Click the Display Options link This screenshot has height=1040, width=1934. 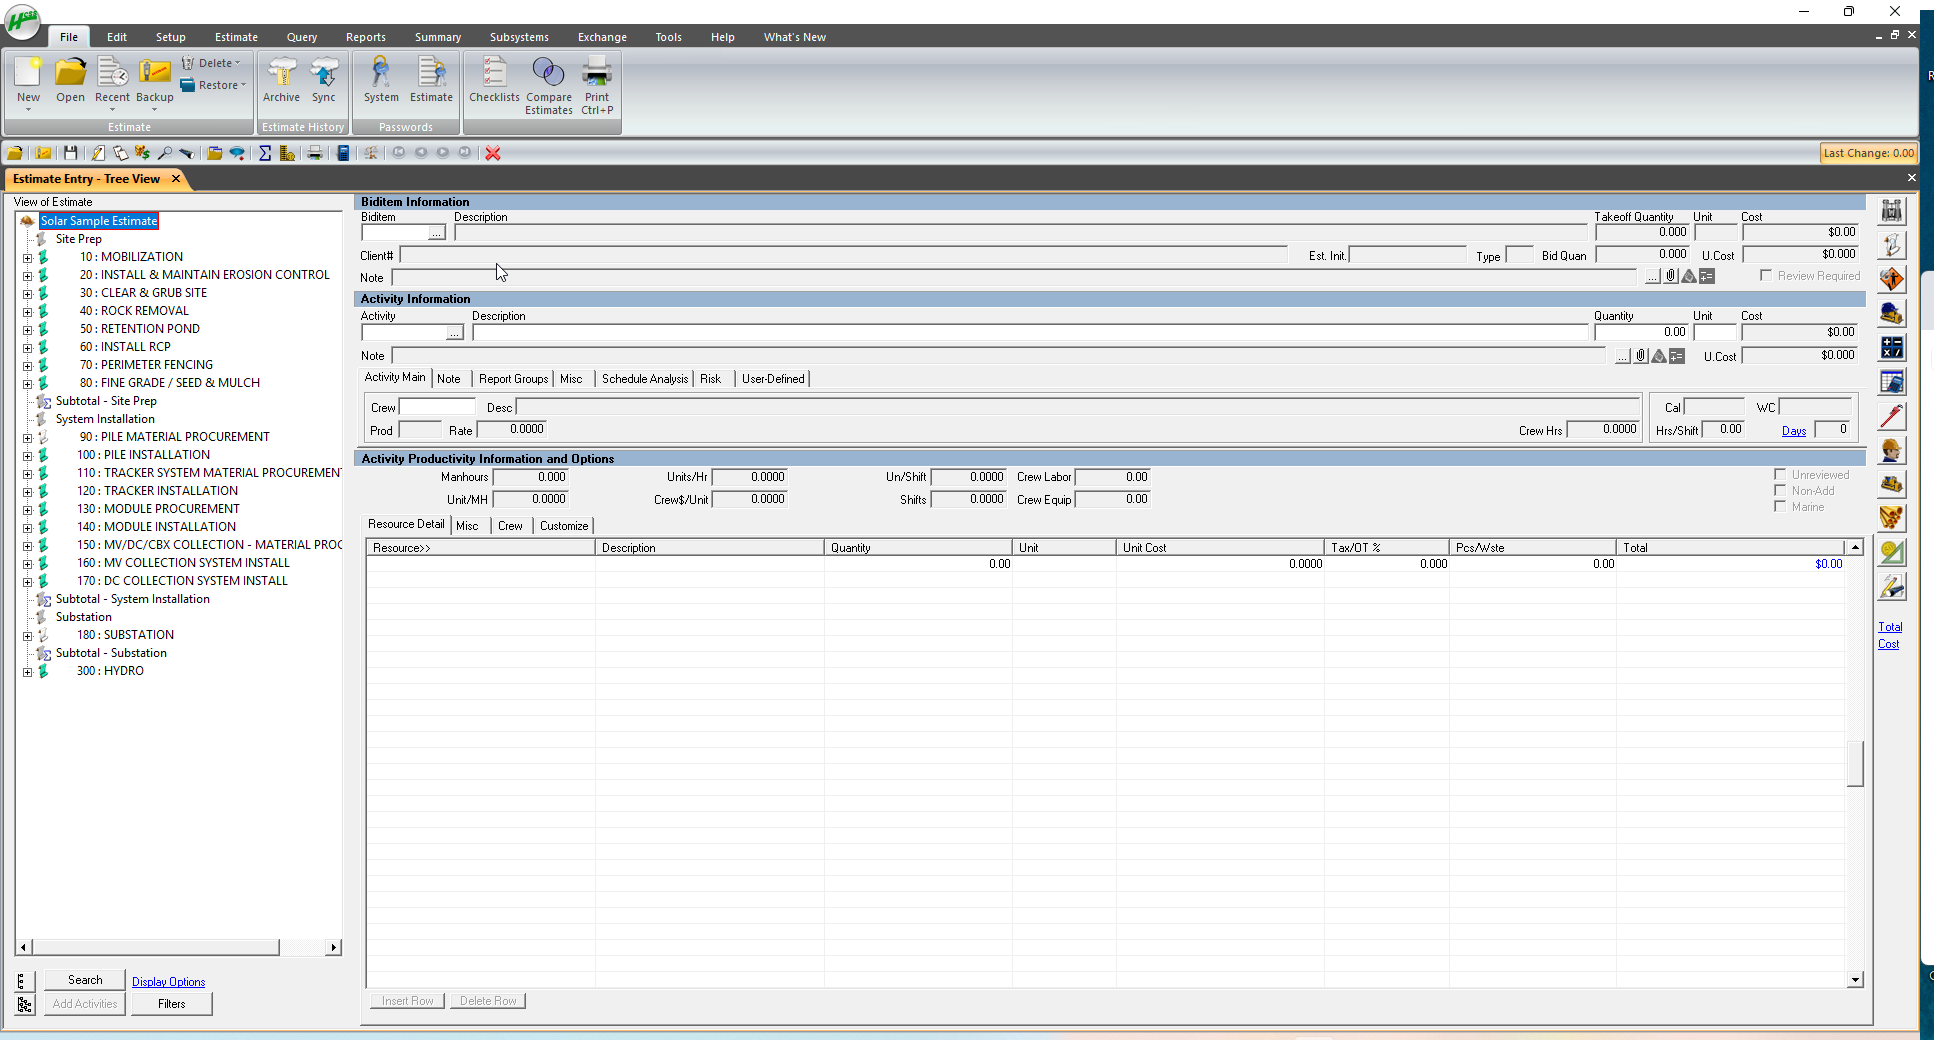point(168,981)
